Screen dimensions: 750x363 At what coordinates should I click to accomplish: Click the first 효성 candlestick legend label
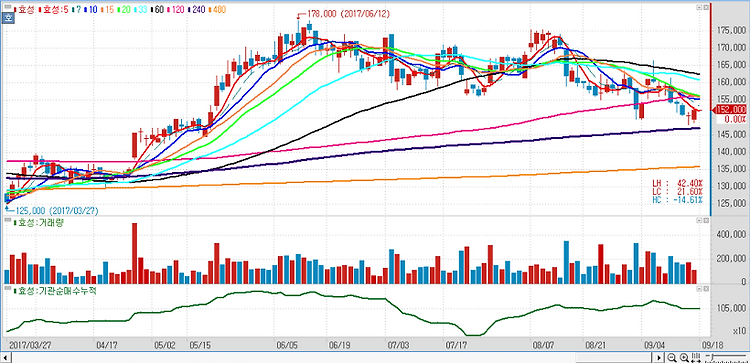pos(24,10)
